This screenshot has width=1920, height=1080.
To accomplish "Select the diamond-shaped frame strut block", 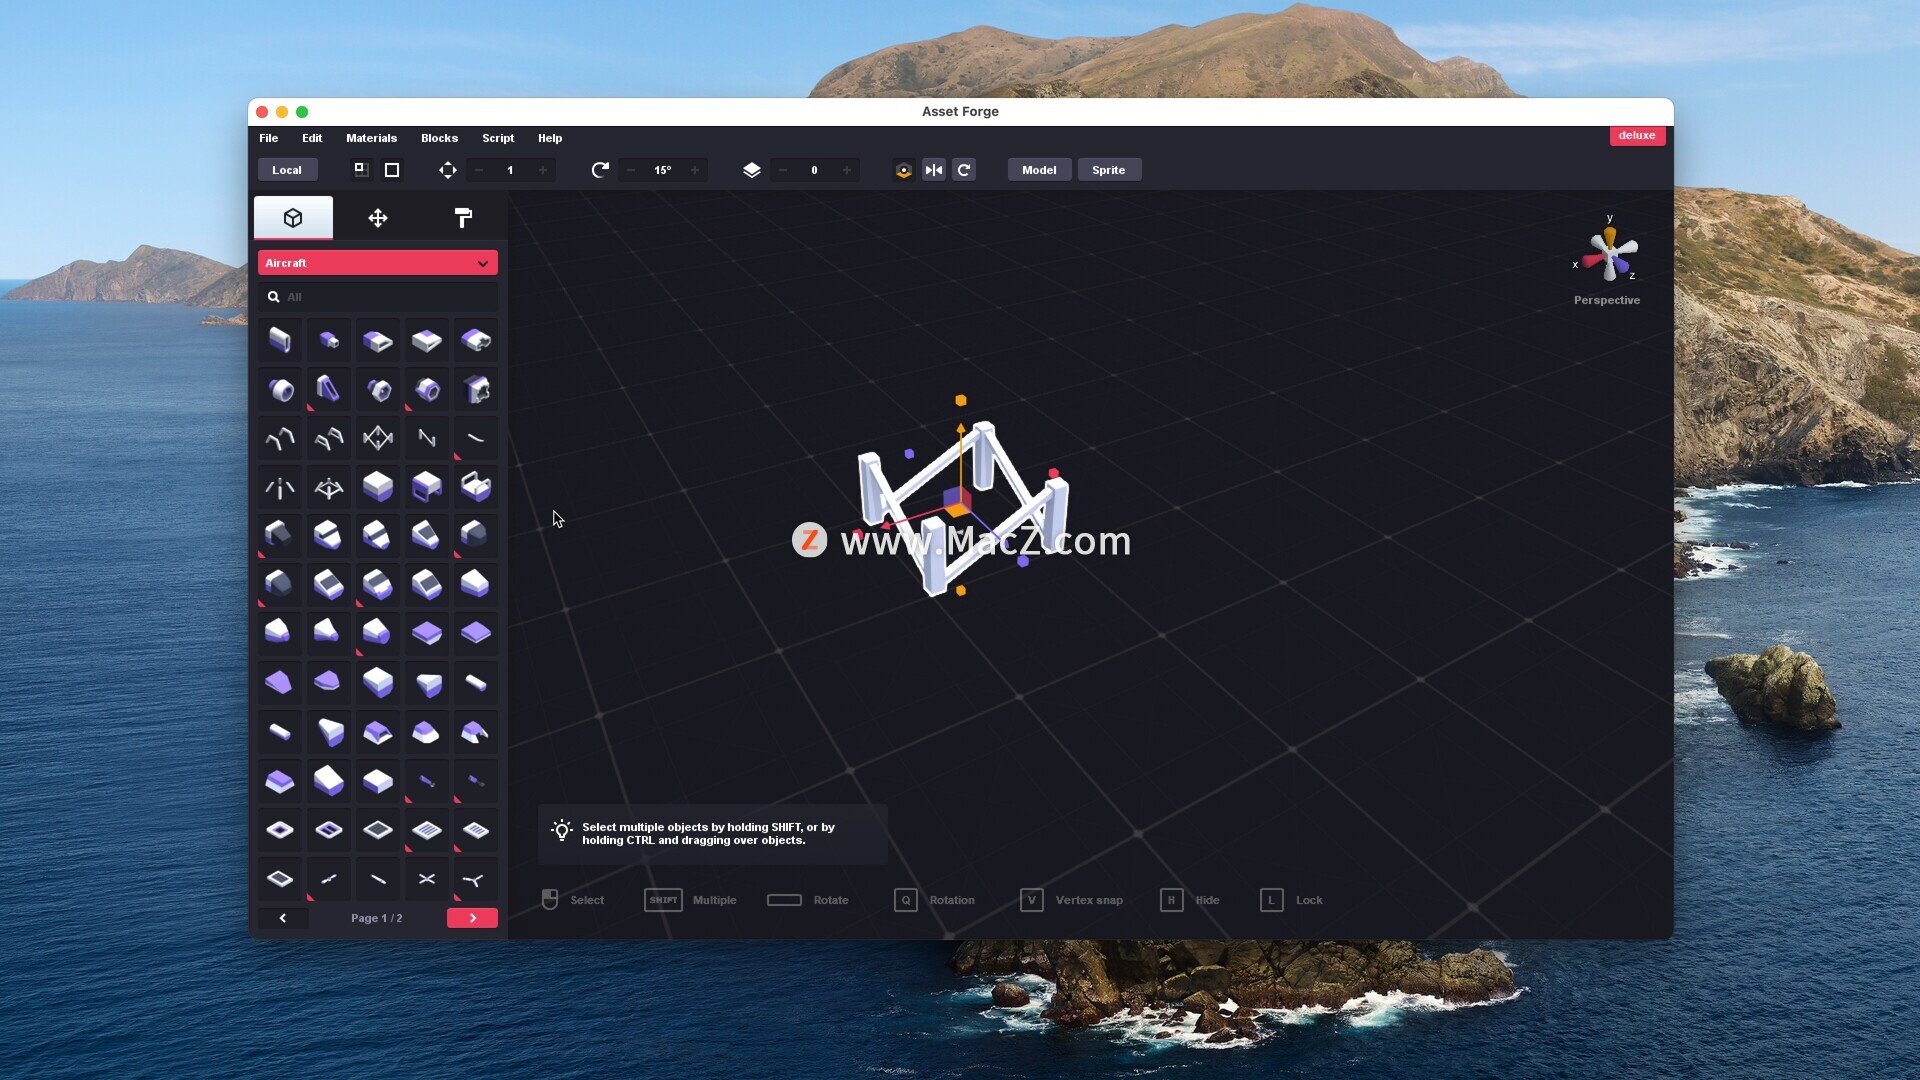I will tap(378, 438).
